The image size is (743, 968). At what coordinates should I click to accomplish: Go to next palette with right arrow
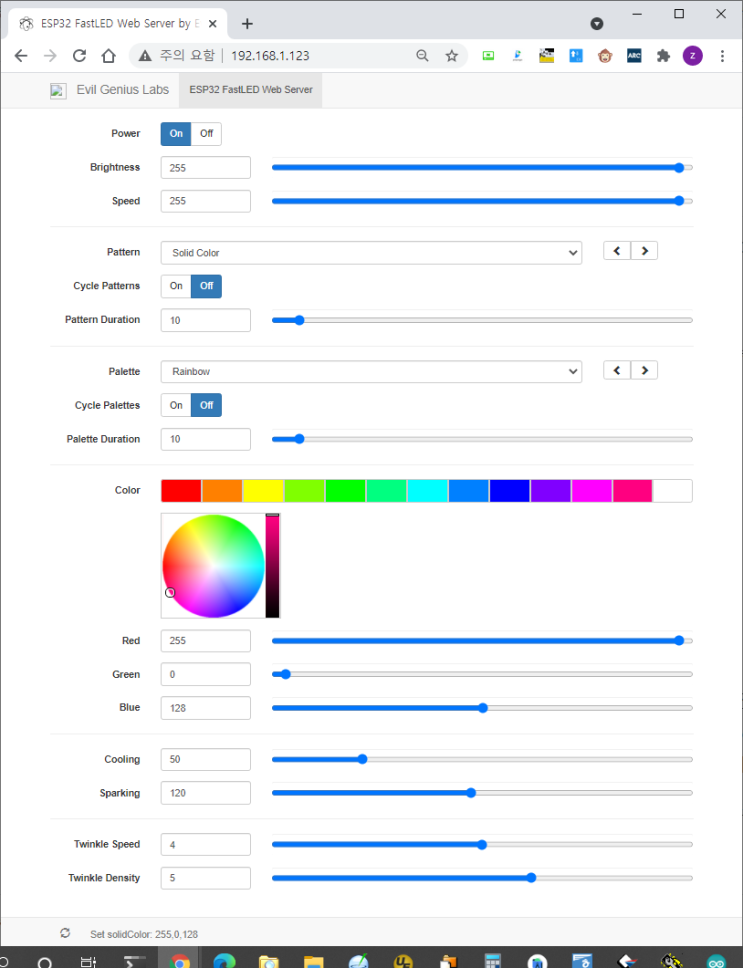point(645,371)
